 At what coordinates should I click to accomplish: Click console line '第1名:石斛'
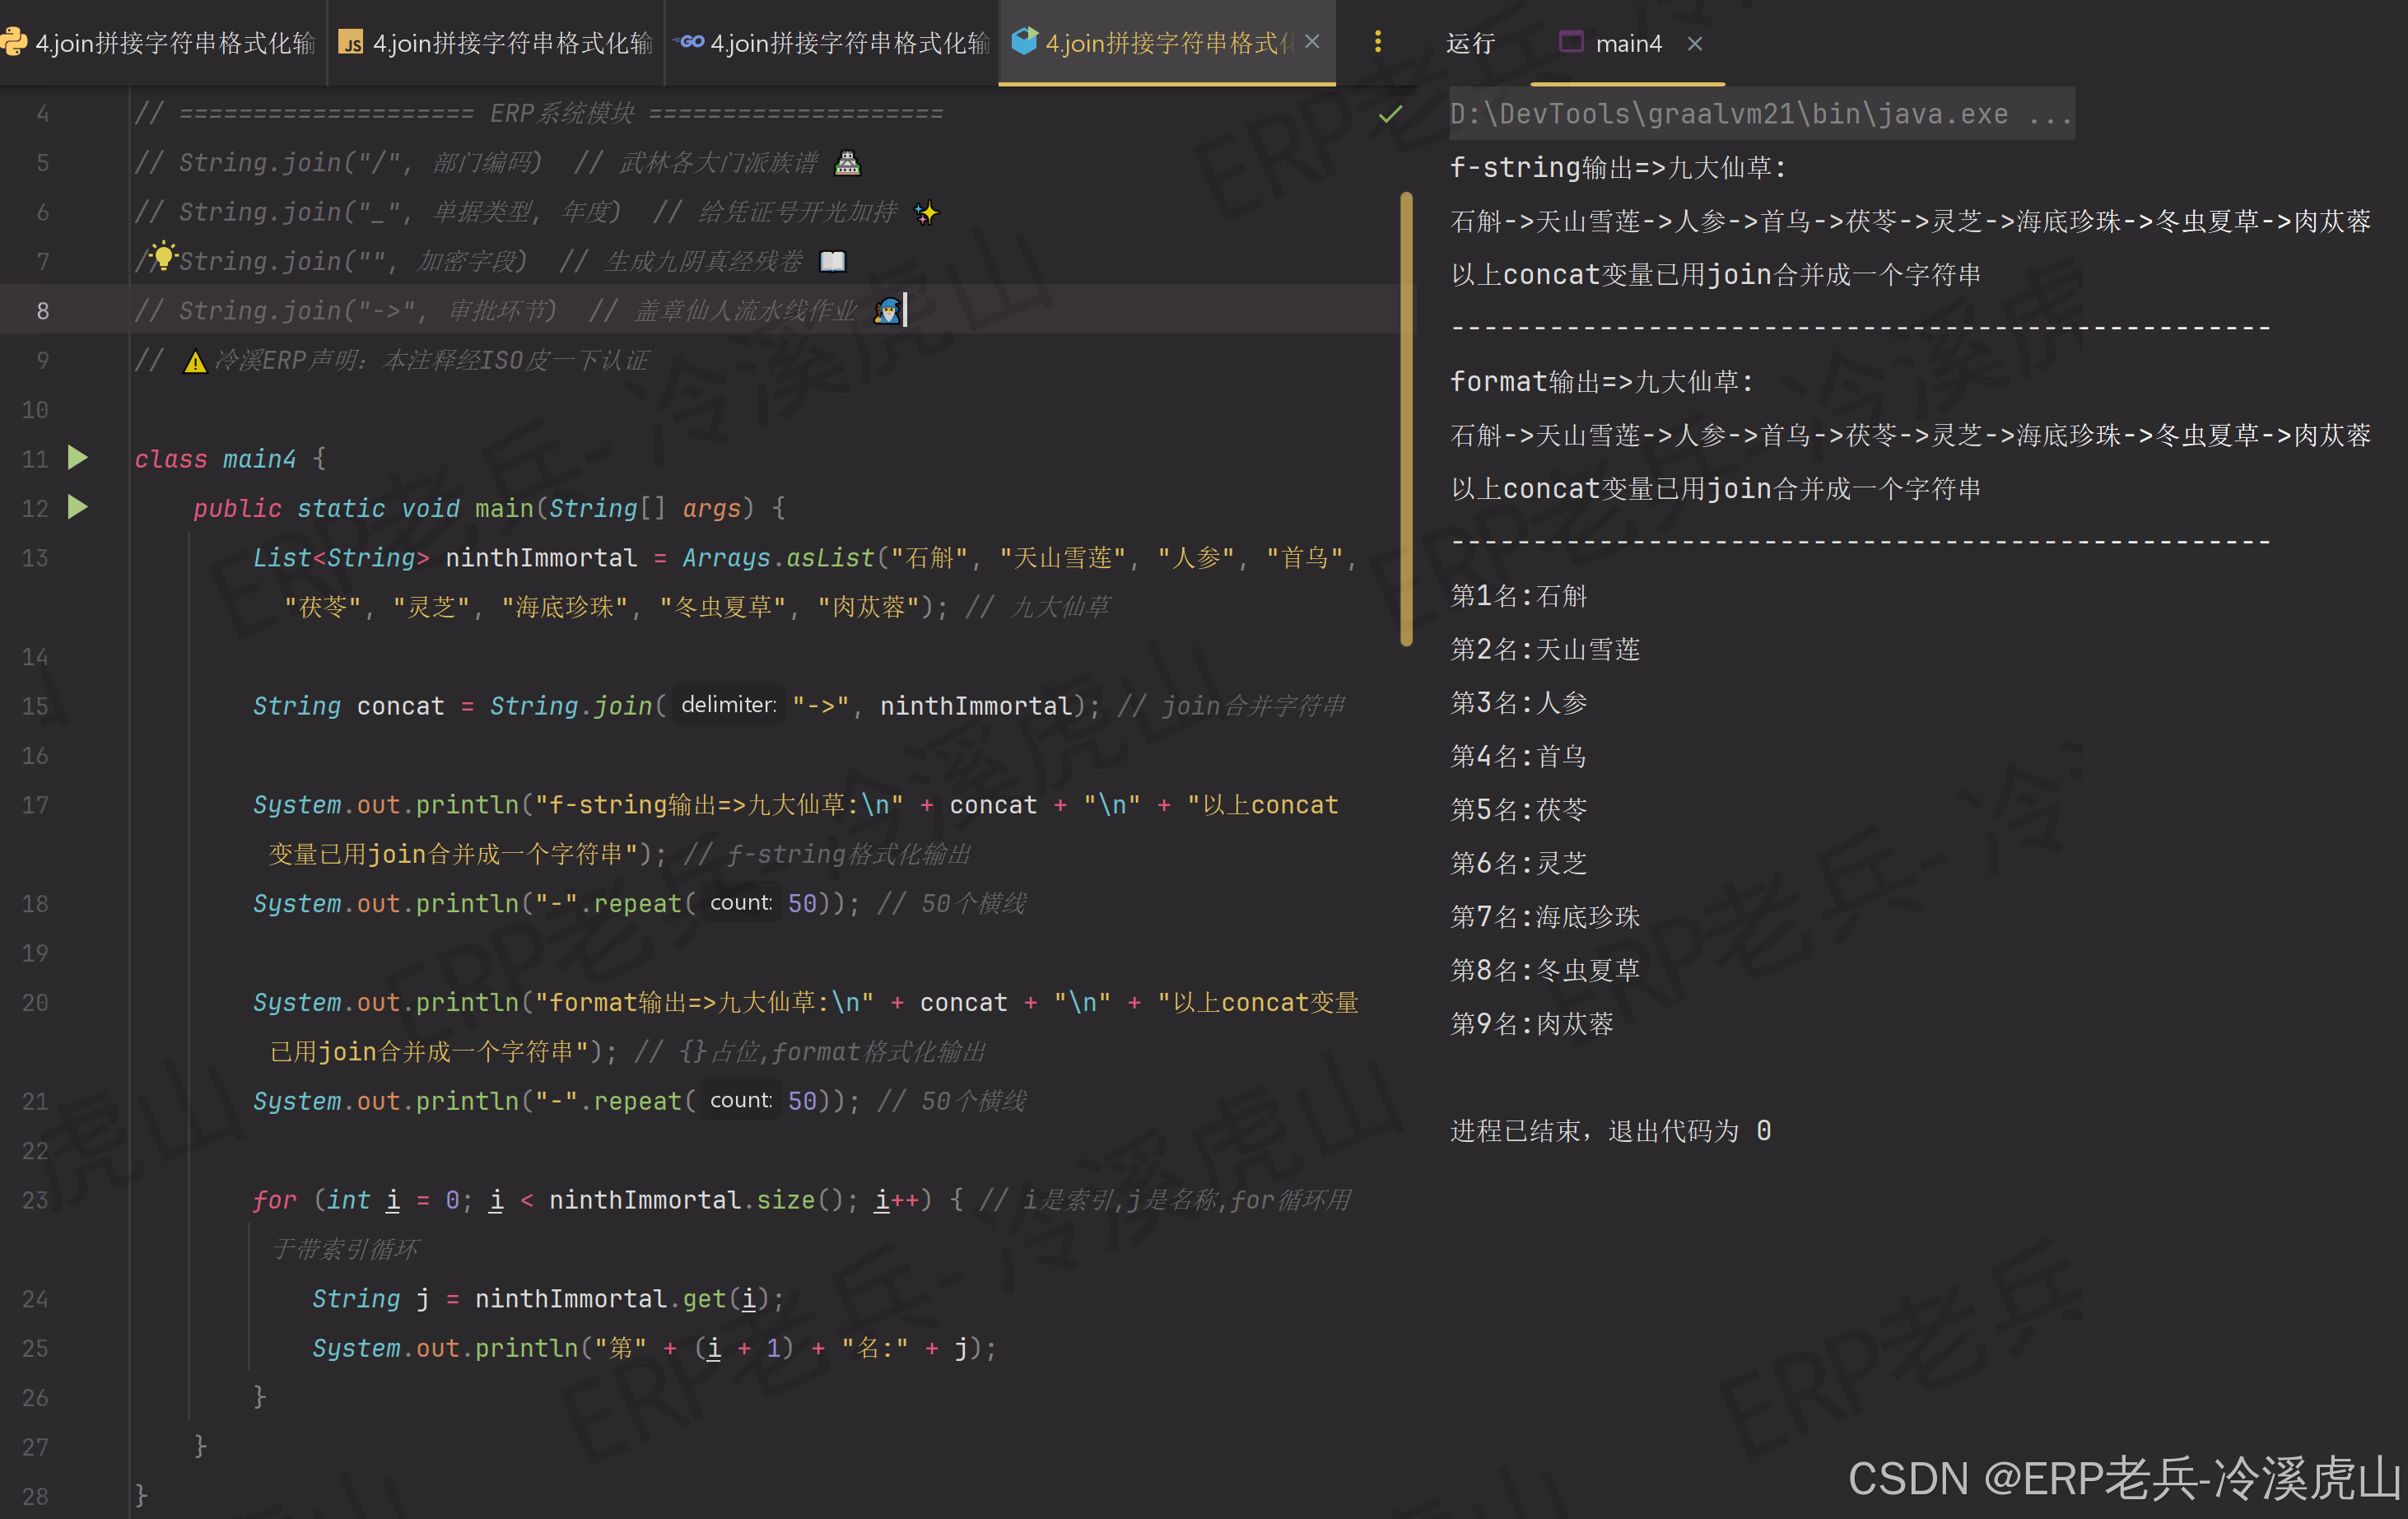[x=1518, y=596]
